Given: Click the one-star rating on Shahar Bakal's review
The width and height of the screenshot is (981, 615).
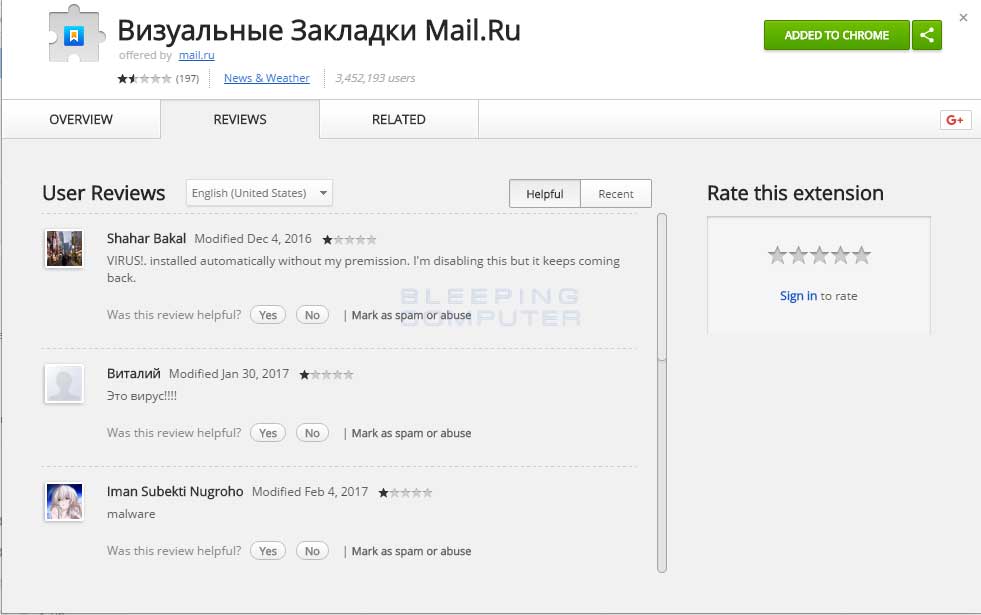Looking at the screenshot, I should tap(348, 239).
